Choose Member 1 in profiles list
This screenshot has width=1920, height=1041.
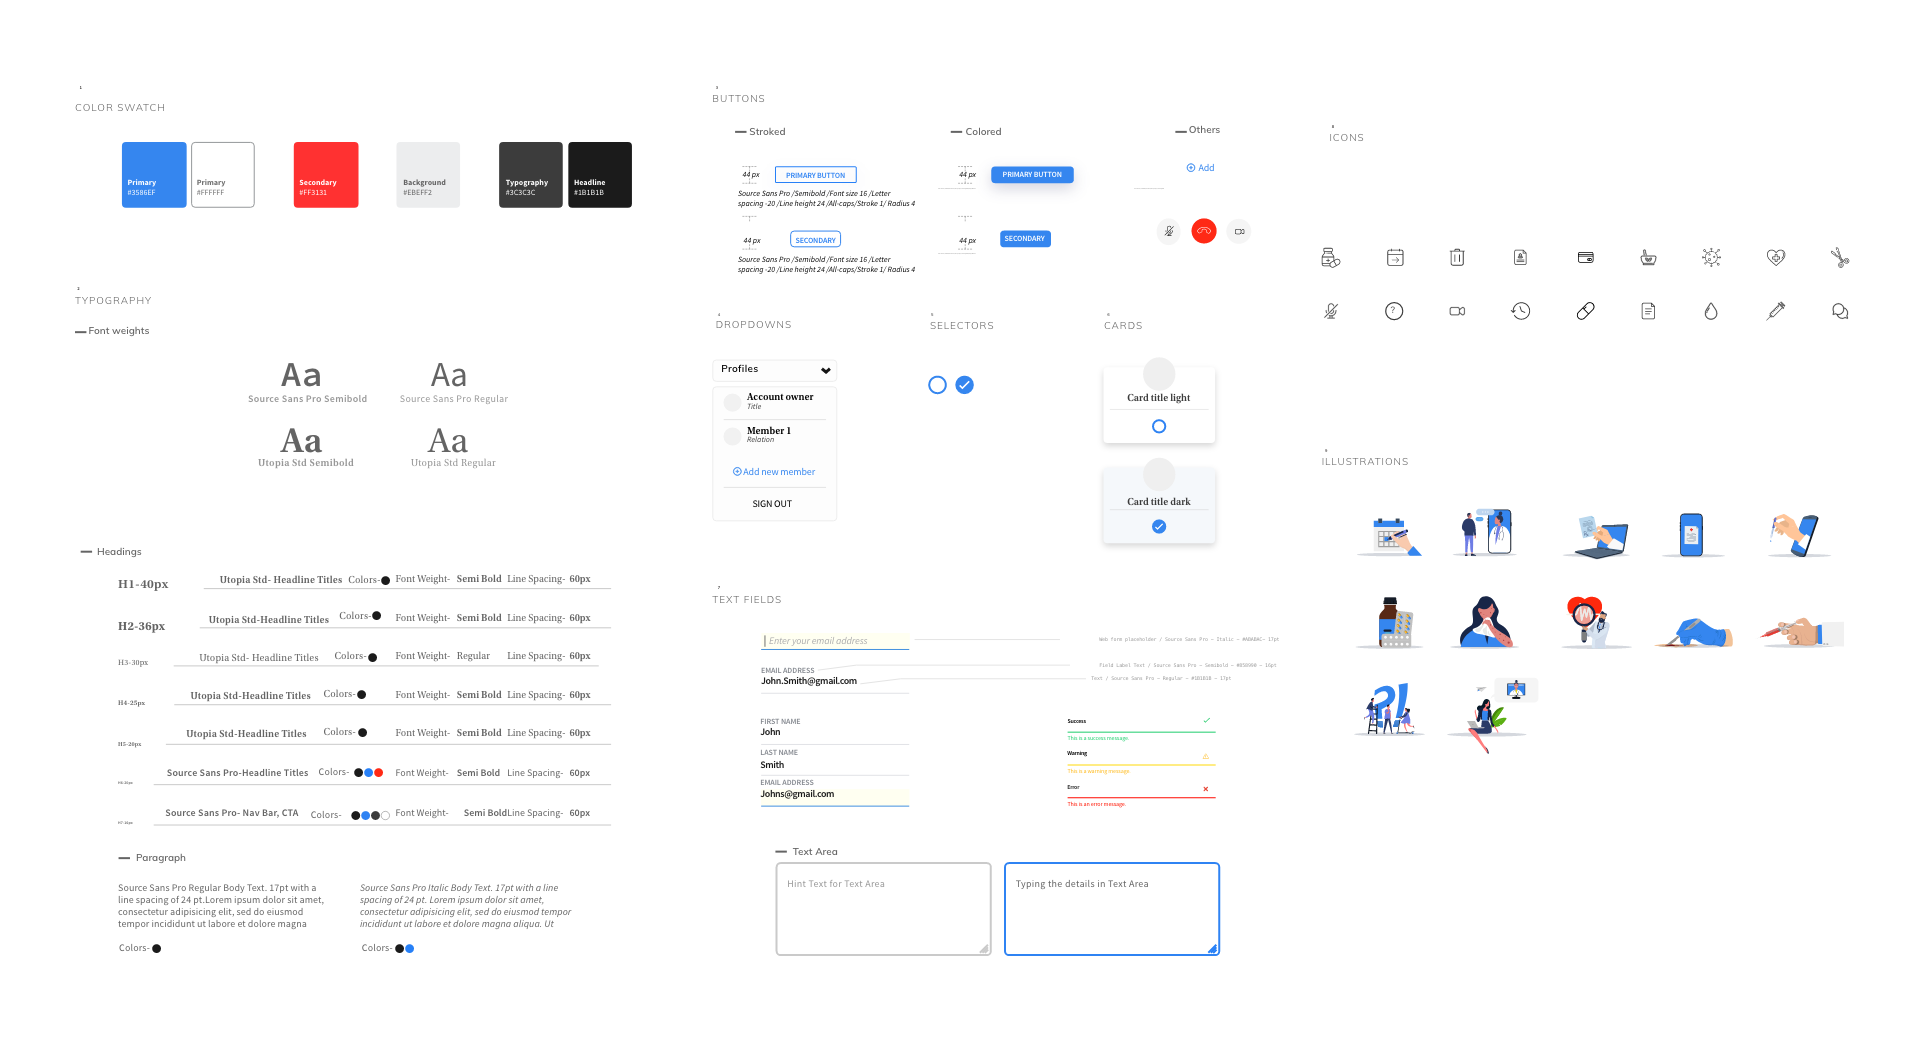coord(775,435)
